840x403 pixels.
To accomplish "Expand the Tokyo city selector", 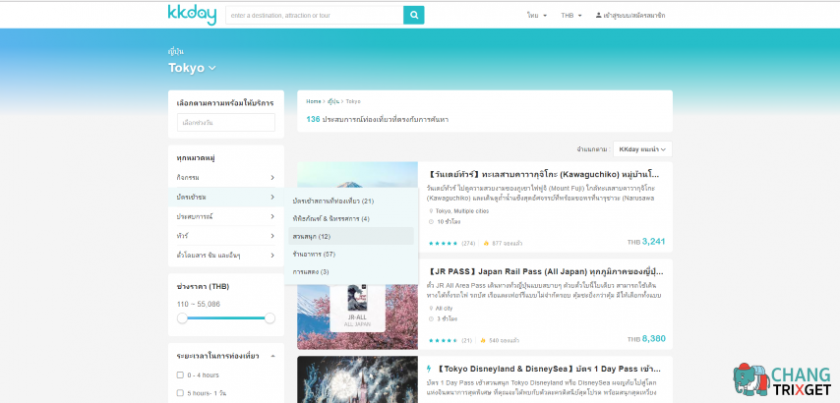I will coord(192,68).
